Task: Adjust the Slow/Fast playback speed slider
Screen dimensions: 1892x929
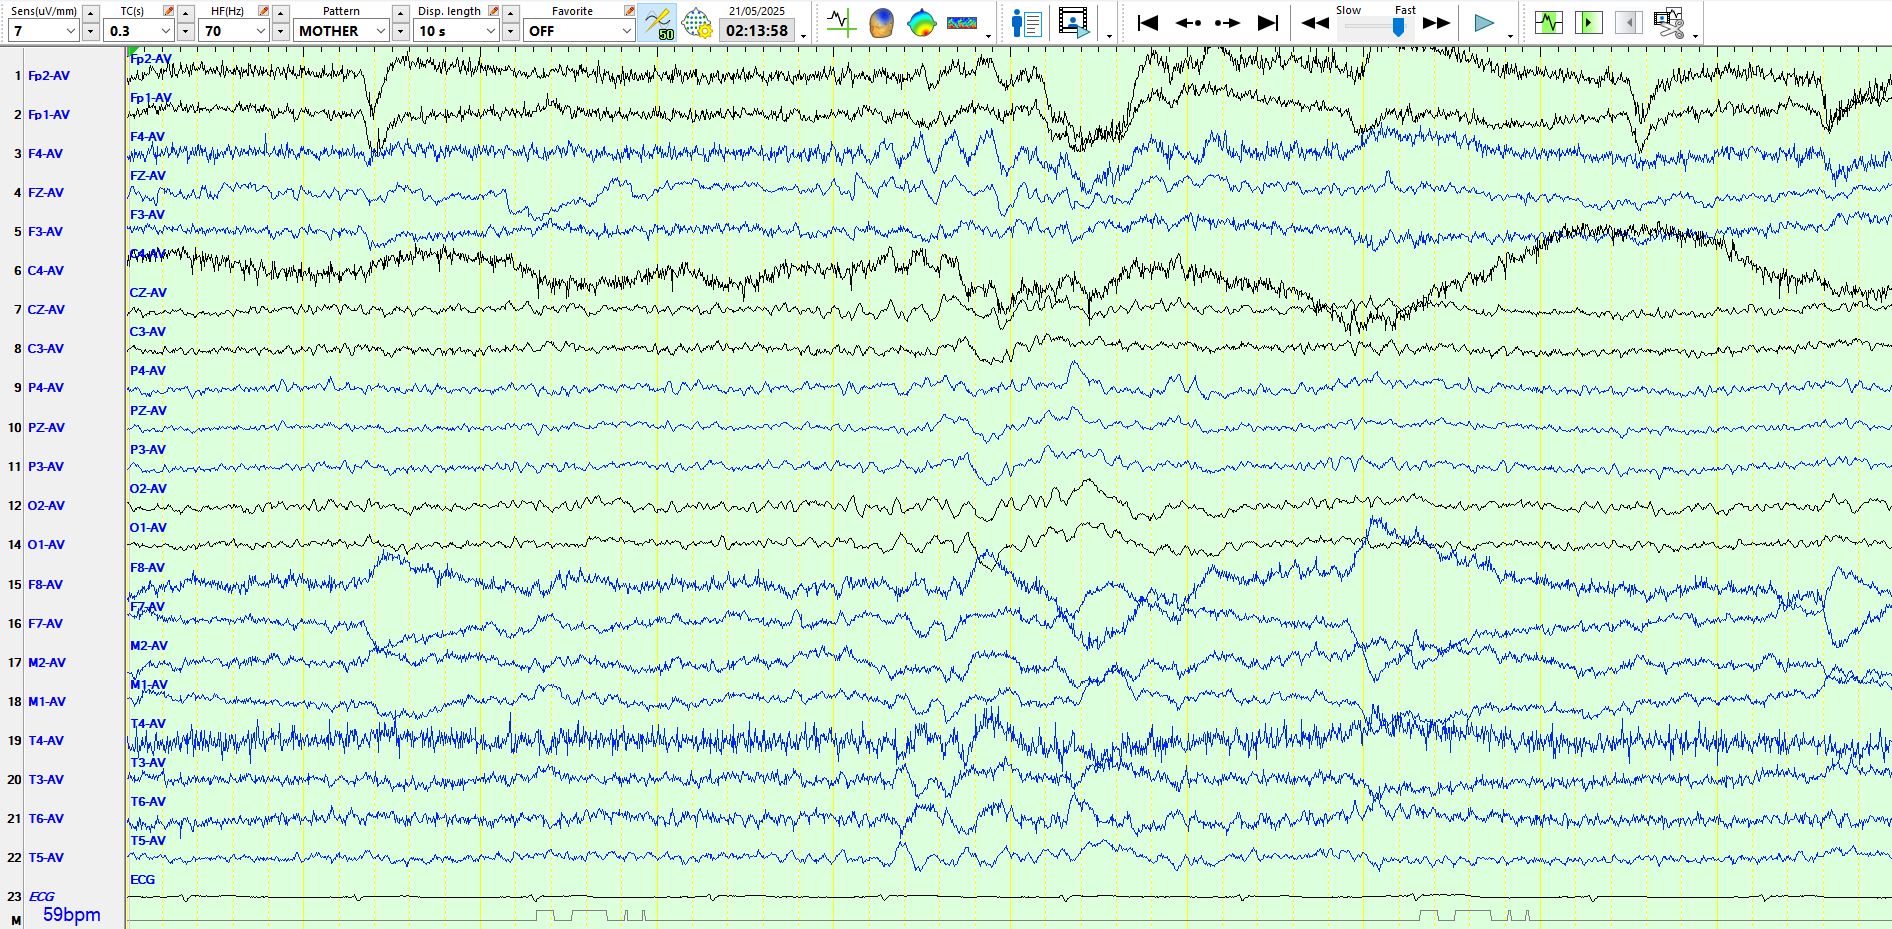Action: point(1375,28)
